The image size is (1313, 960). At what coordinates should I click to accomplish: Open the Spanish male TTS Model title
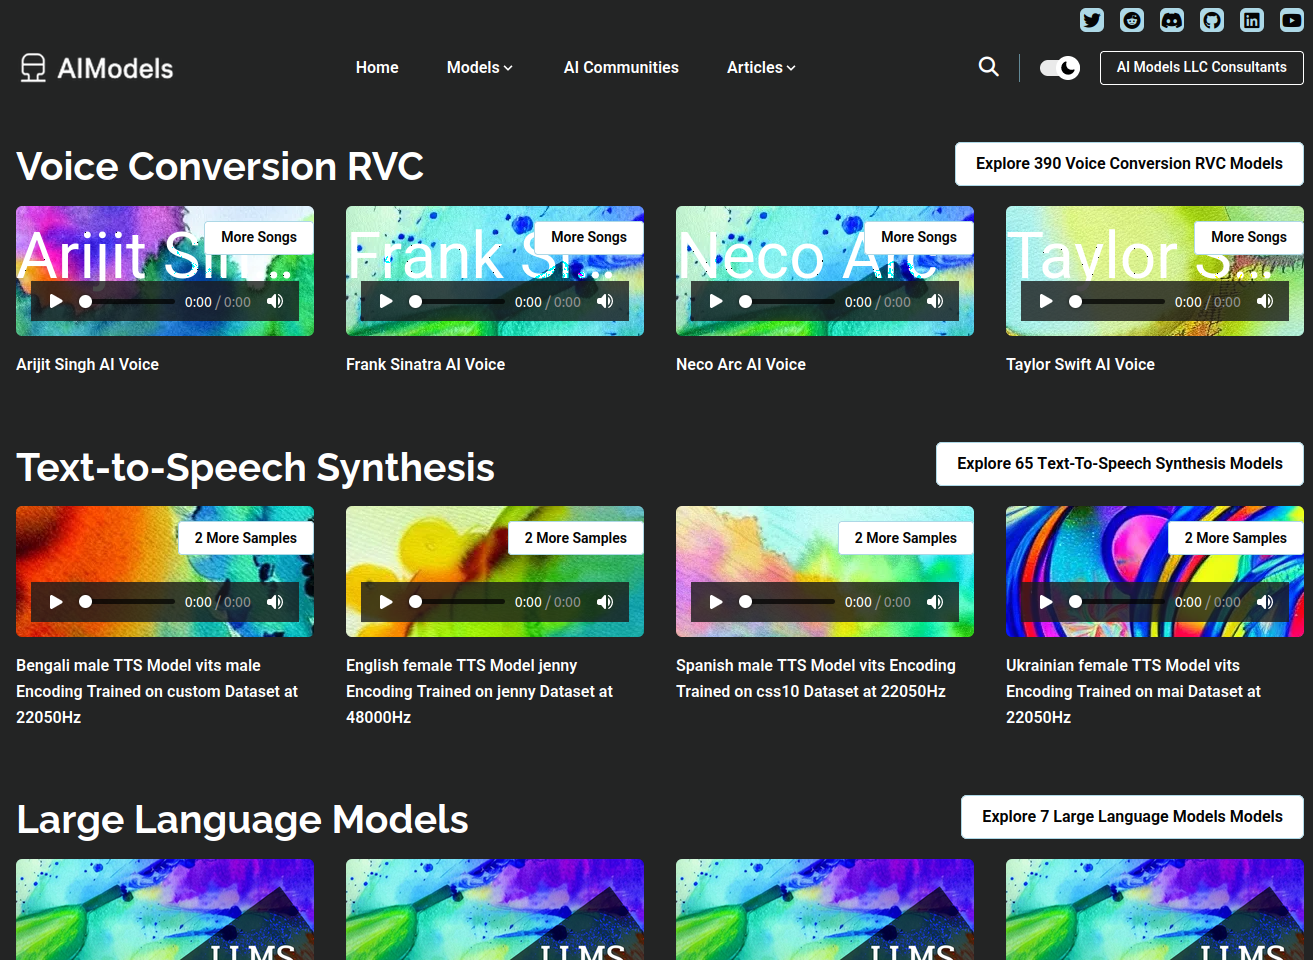(x=816, y=678)
